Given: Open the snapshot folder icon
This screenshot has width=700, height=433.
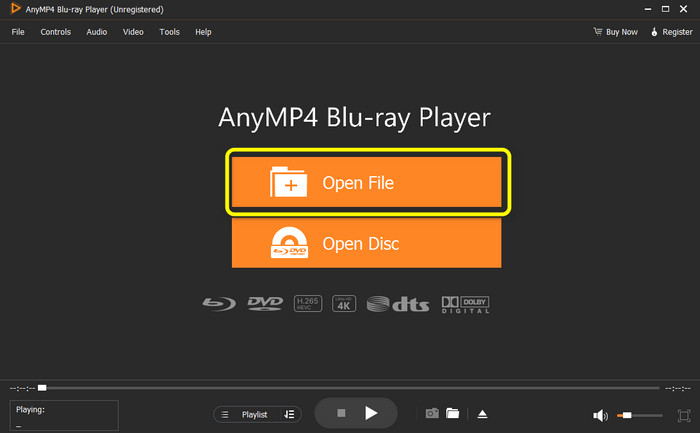Looking at the screenshot, I should click(453, 413).
